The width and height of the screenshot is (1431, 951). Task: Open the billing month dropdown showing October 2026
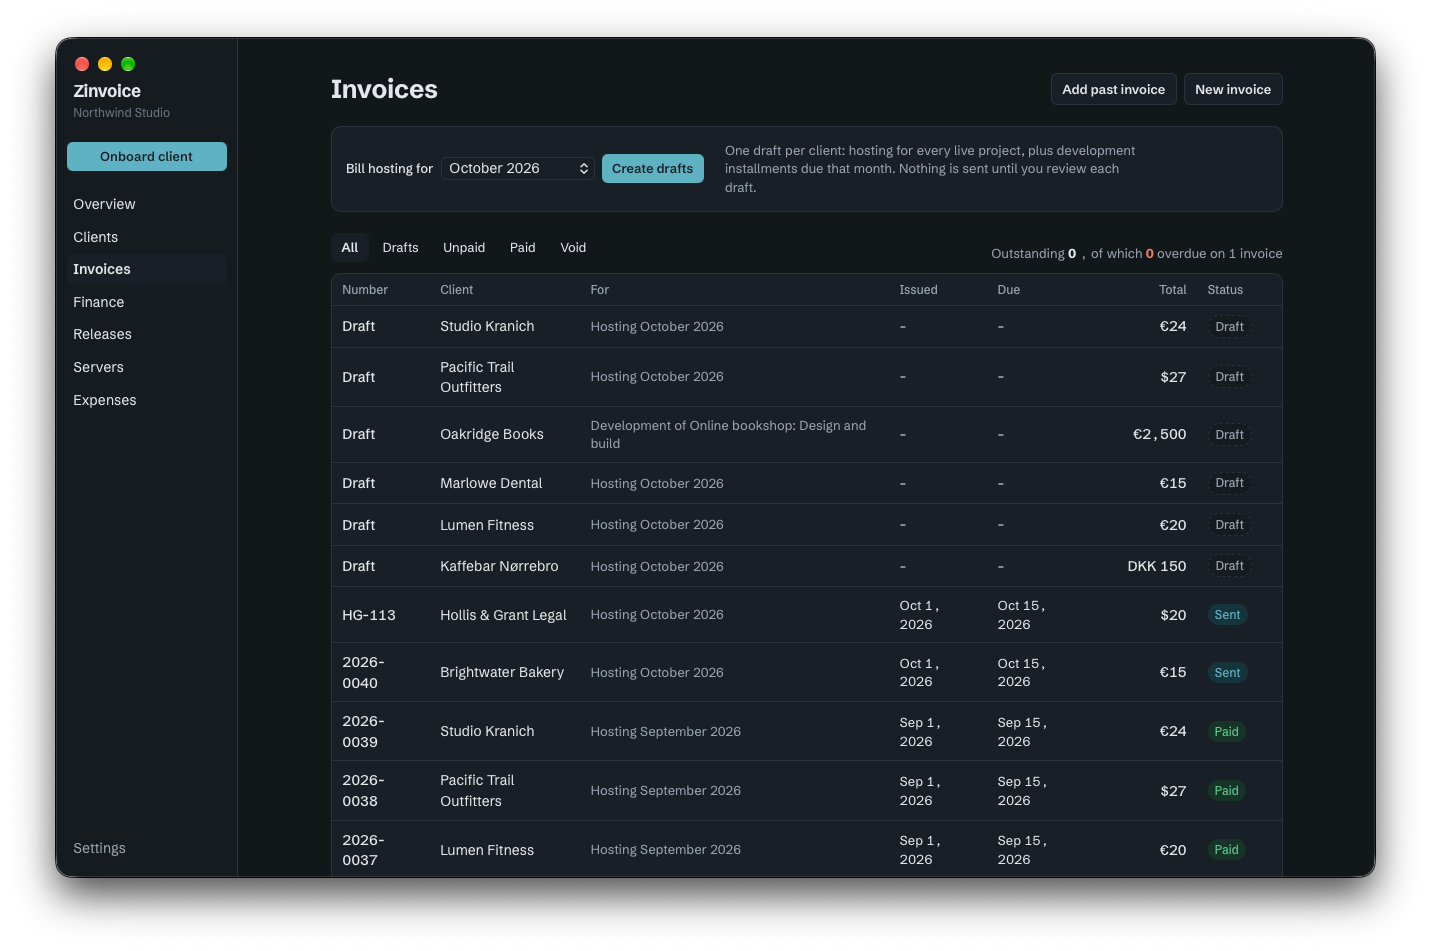[x=518, y=168]
